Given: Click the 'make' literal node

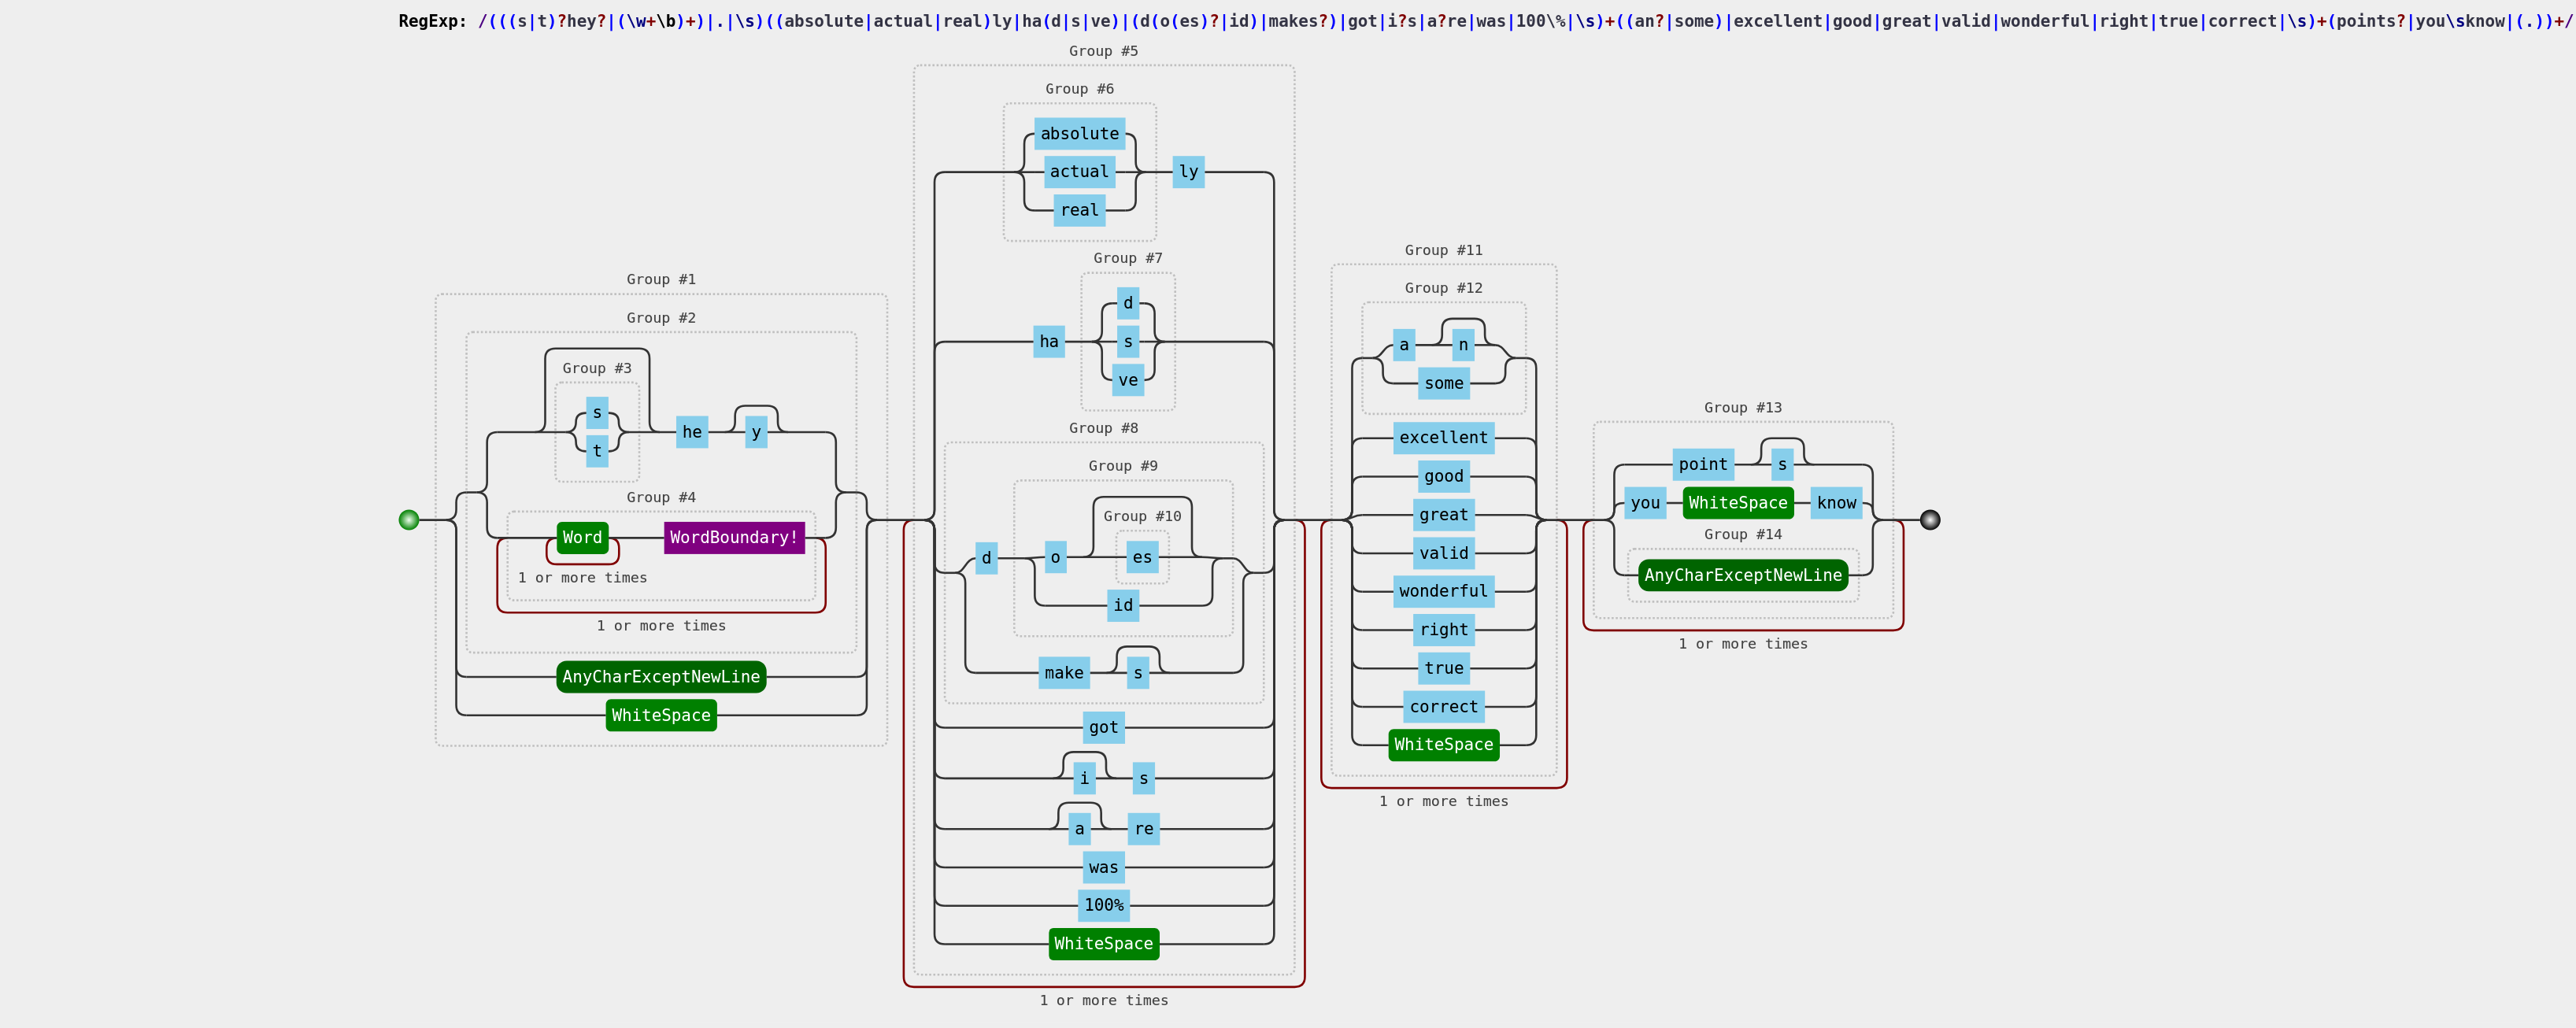Looking at the screenshot, I should (x=1063, y=674).
